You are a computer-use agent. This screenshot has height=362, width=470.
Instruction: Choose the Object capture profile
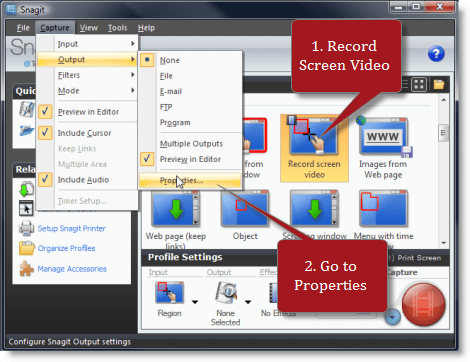245,216
